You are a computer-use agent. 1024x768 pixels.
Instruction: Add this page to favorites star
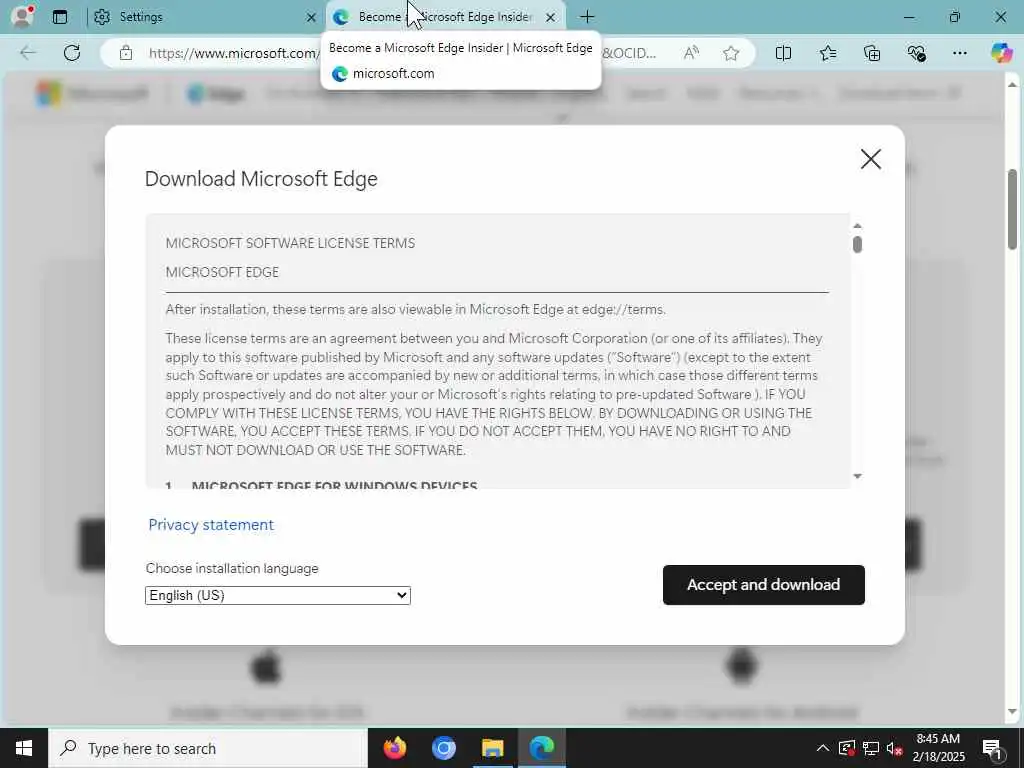point(731,53)
